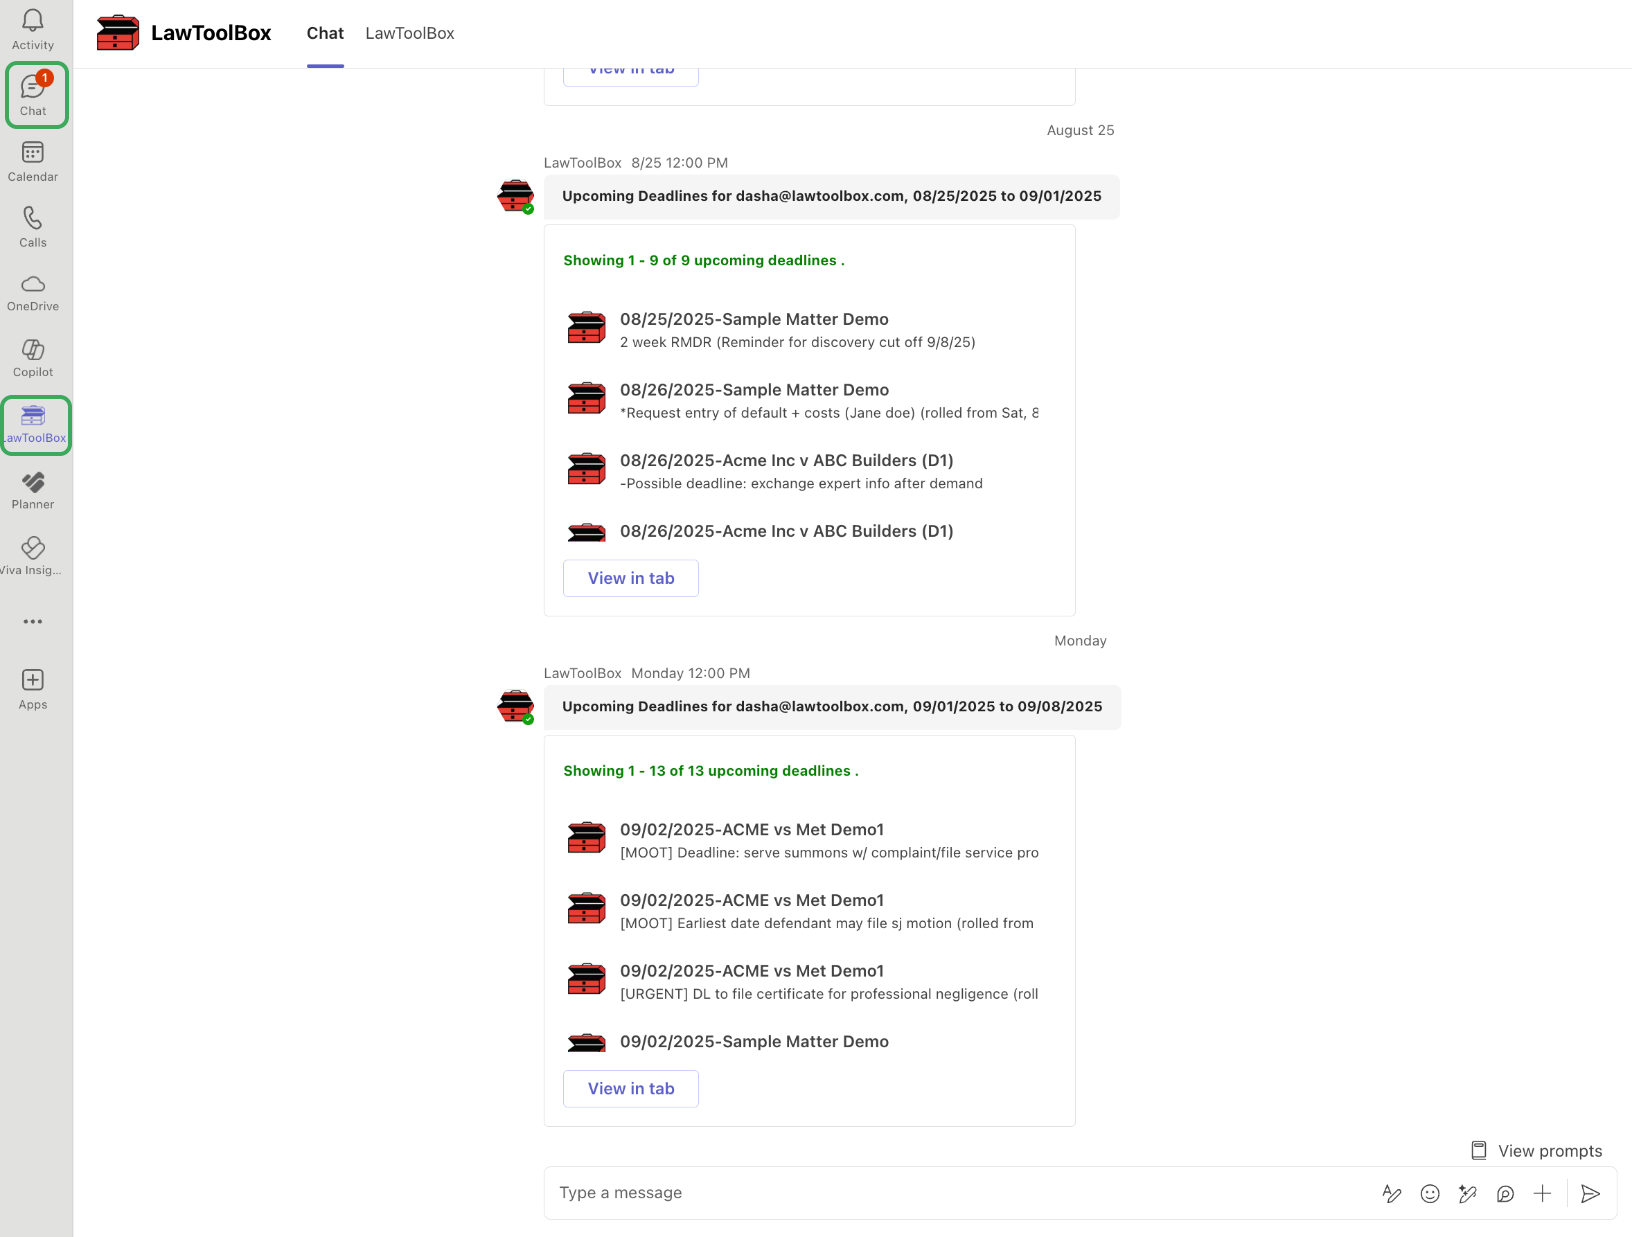Image resolution: width=1632 pixels, height=1237 pixels.
Task: Click the 8/25 12:00 PM timestamp
Action: click(x=679, y=163)
